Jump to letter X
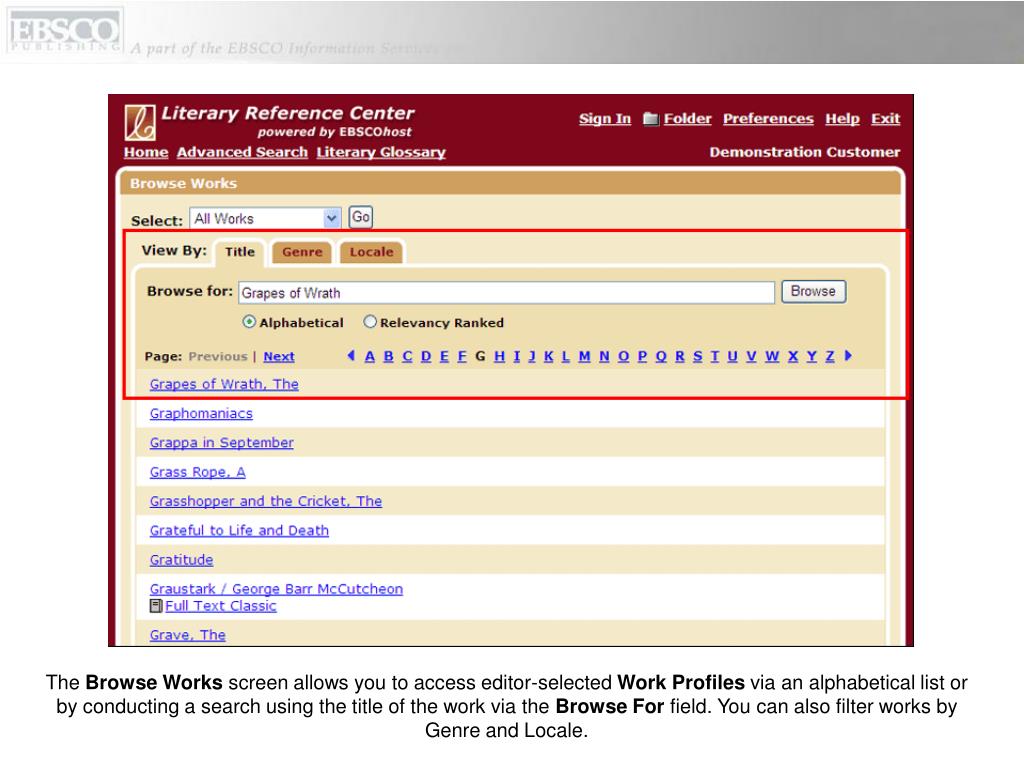 point(793,357)
